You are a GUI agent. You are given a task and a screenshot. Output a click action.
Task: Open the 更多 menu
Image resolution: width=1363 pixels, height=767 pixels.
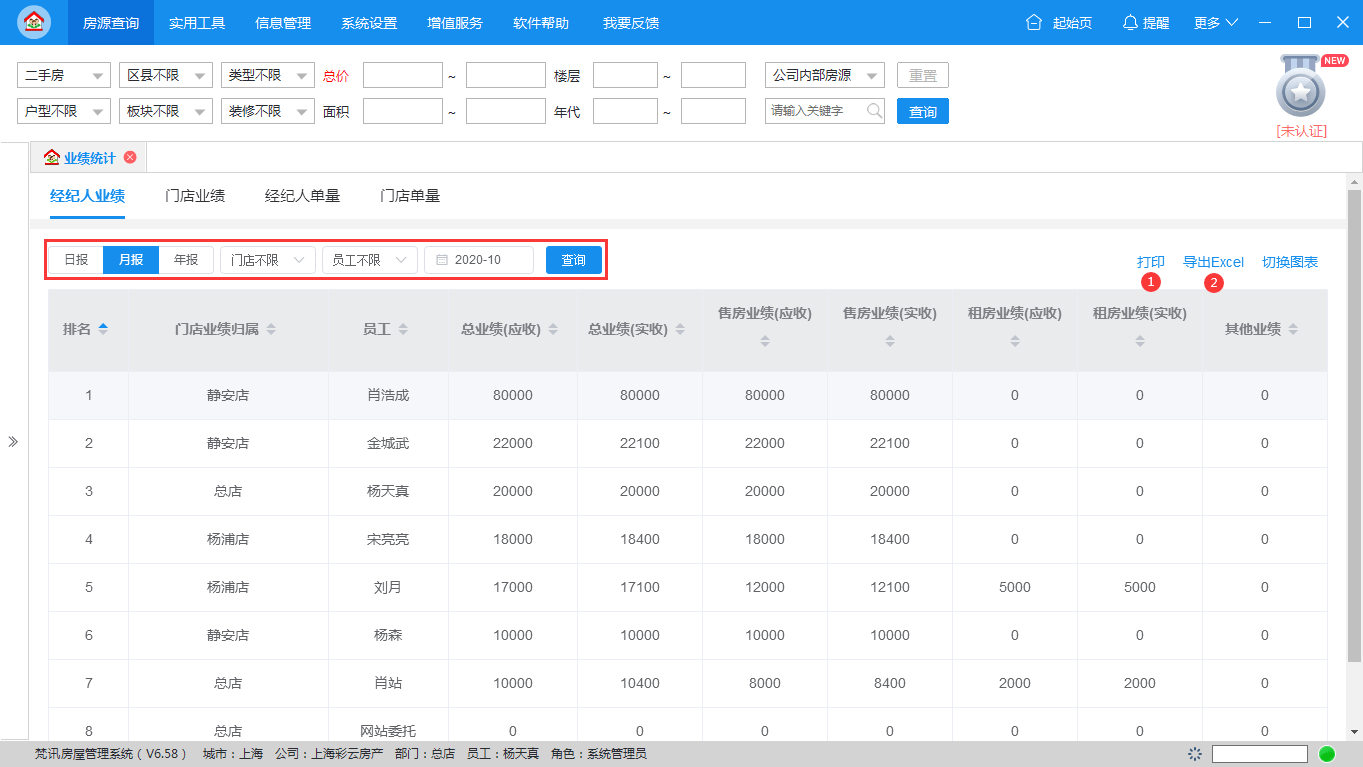(x=1216, y=22)
